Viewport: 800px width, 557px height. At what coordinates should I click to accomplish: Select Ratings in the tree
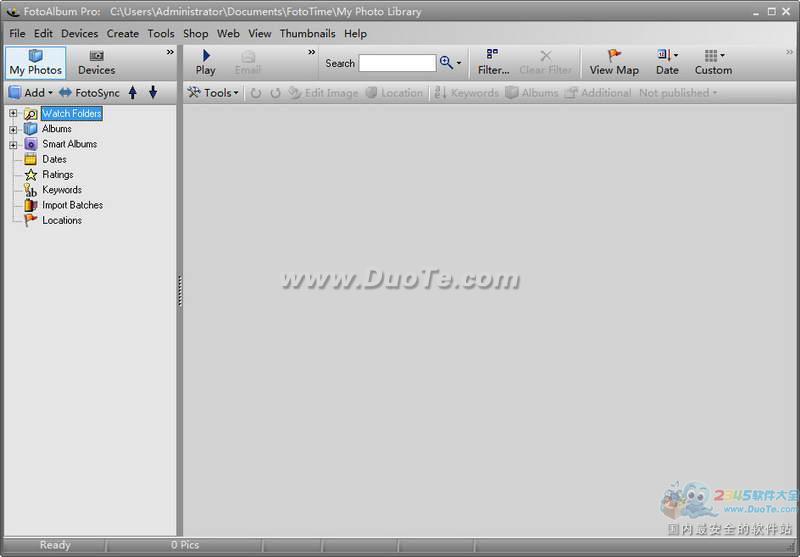point(58,174)
